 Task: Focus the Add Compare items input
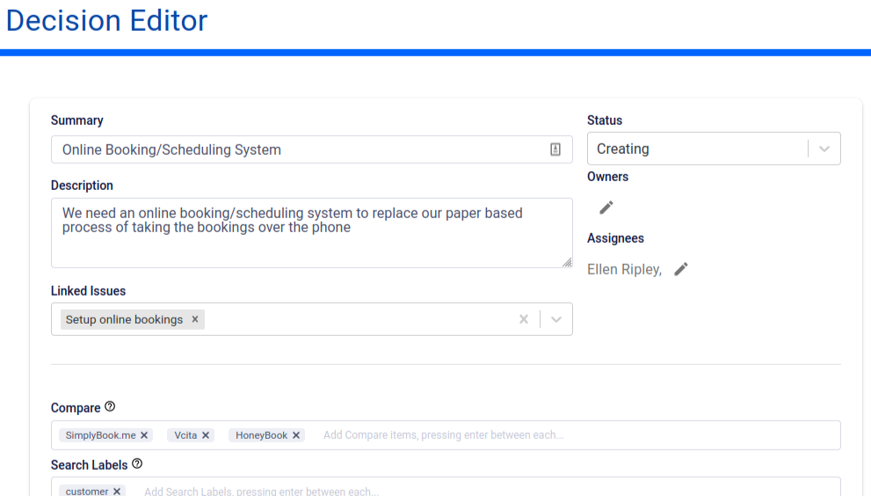[570, 436]
